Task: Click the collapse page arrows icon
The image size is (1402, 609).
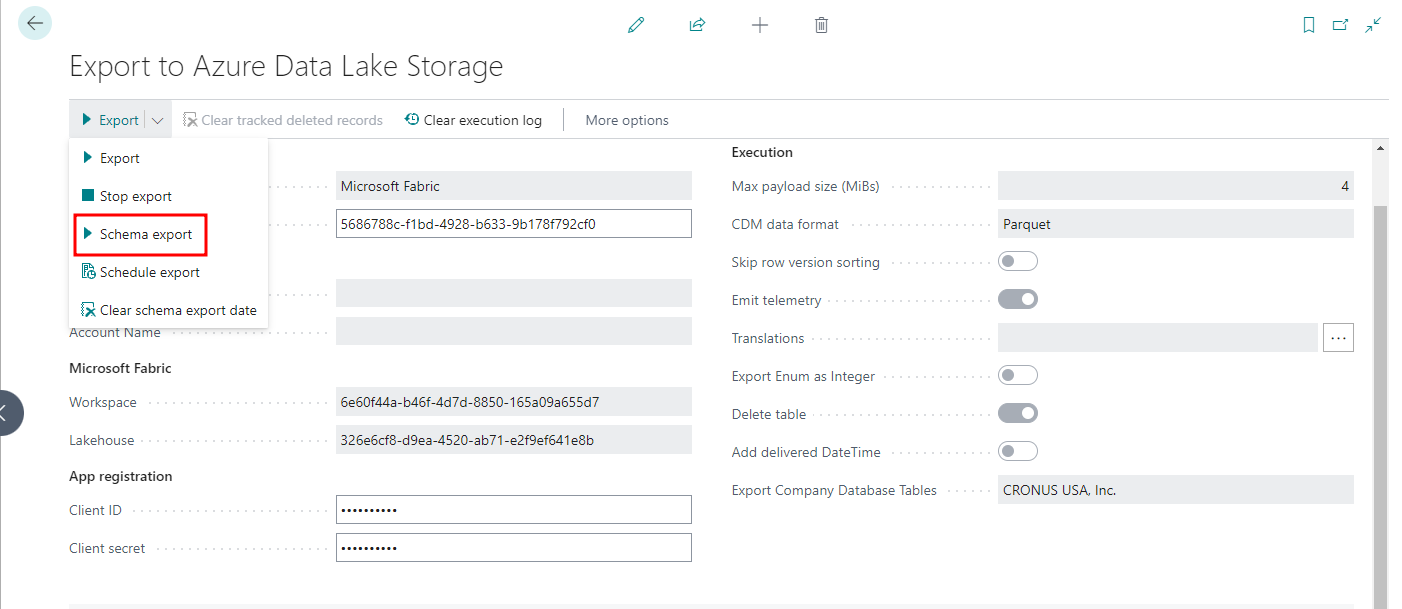Action: tap(1374, 25)
